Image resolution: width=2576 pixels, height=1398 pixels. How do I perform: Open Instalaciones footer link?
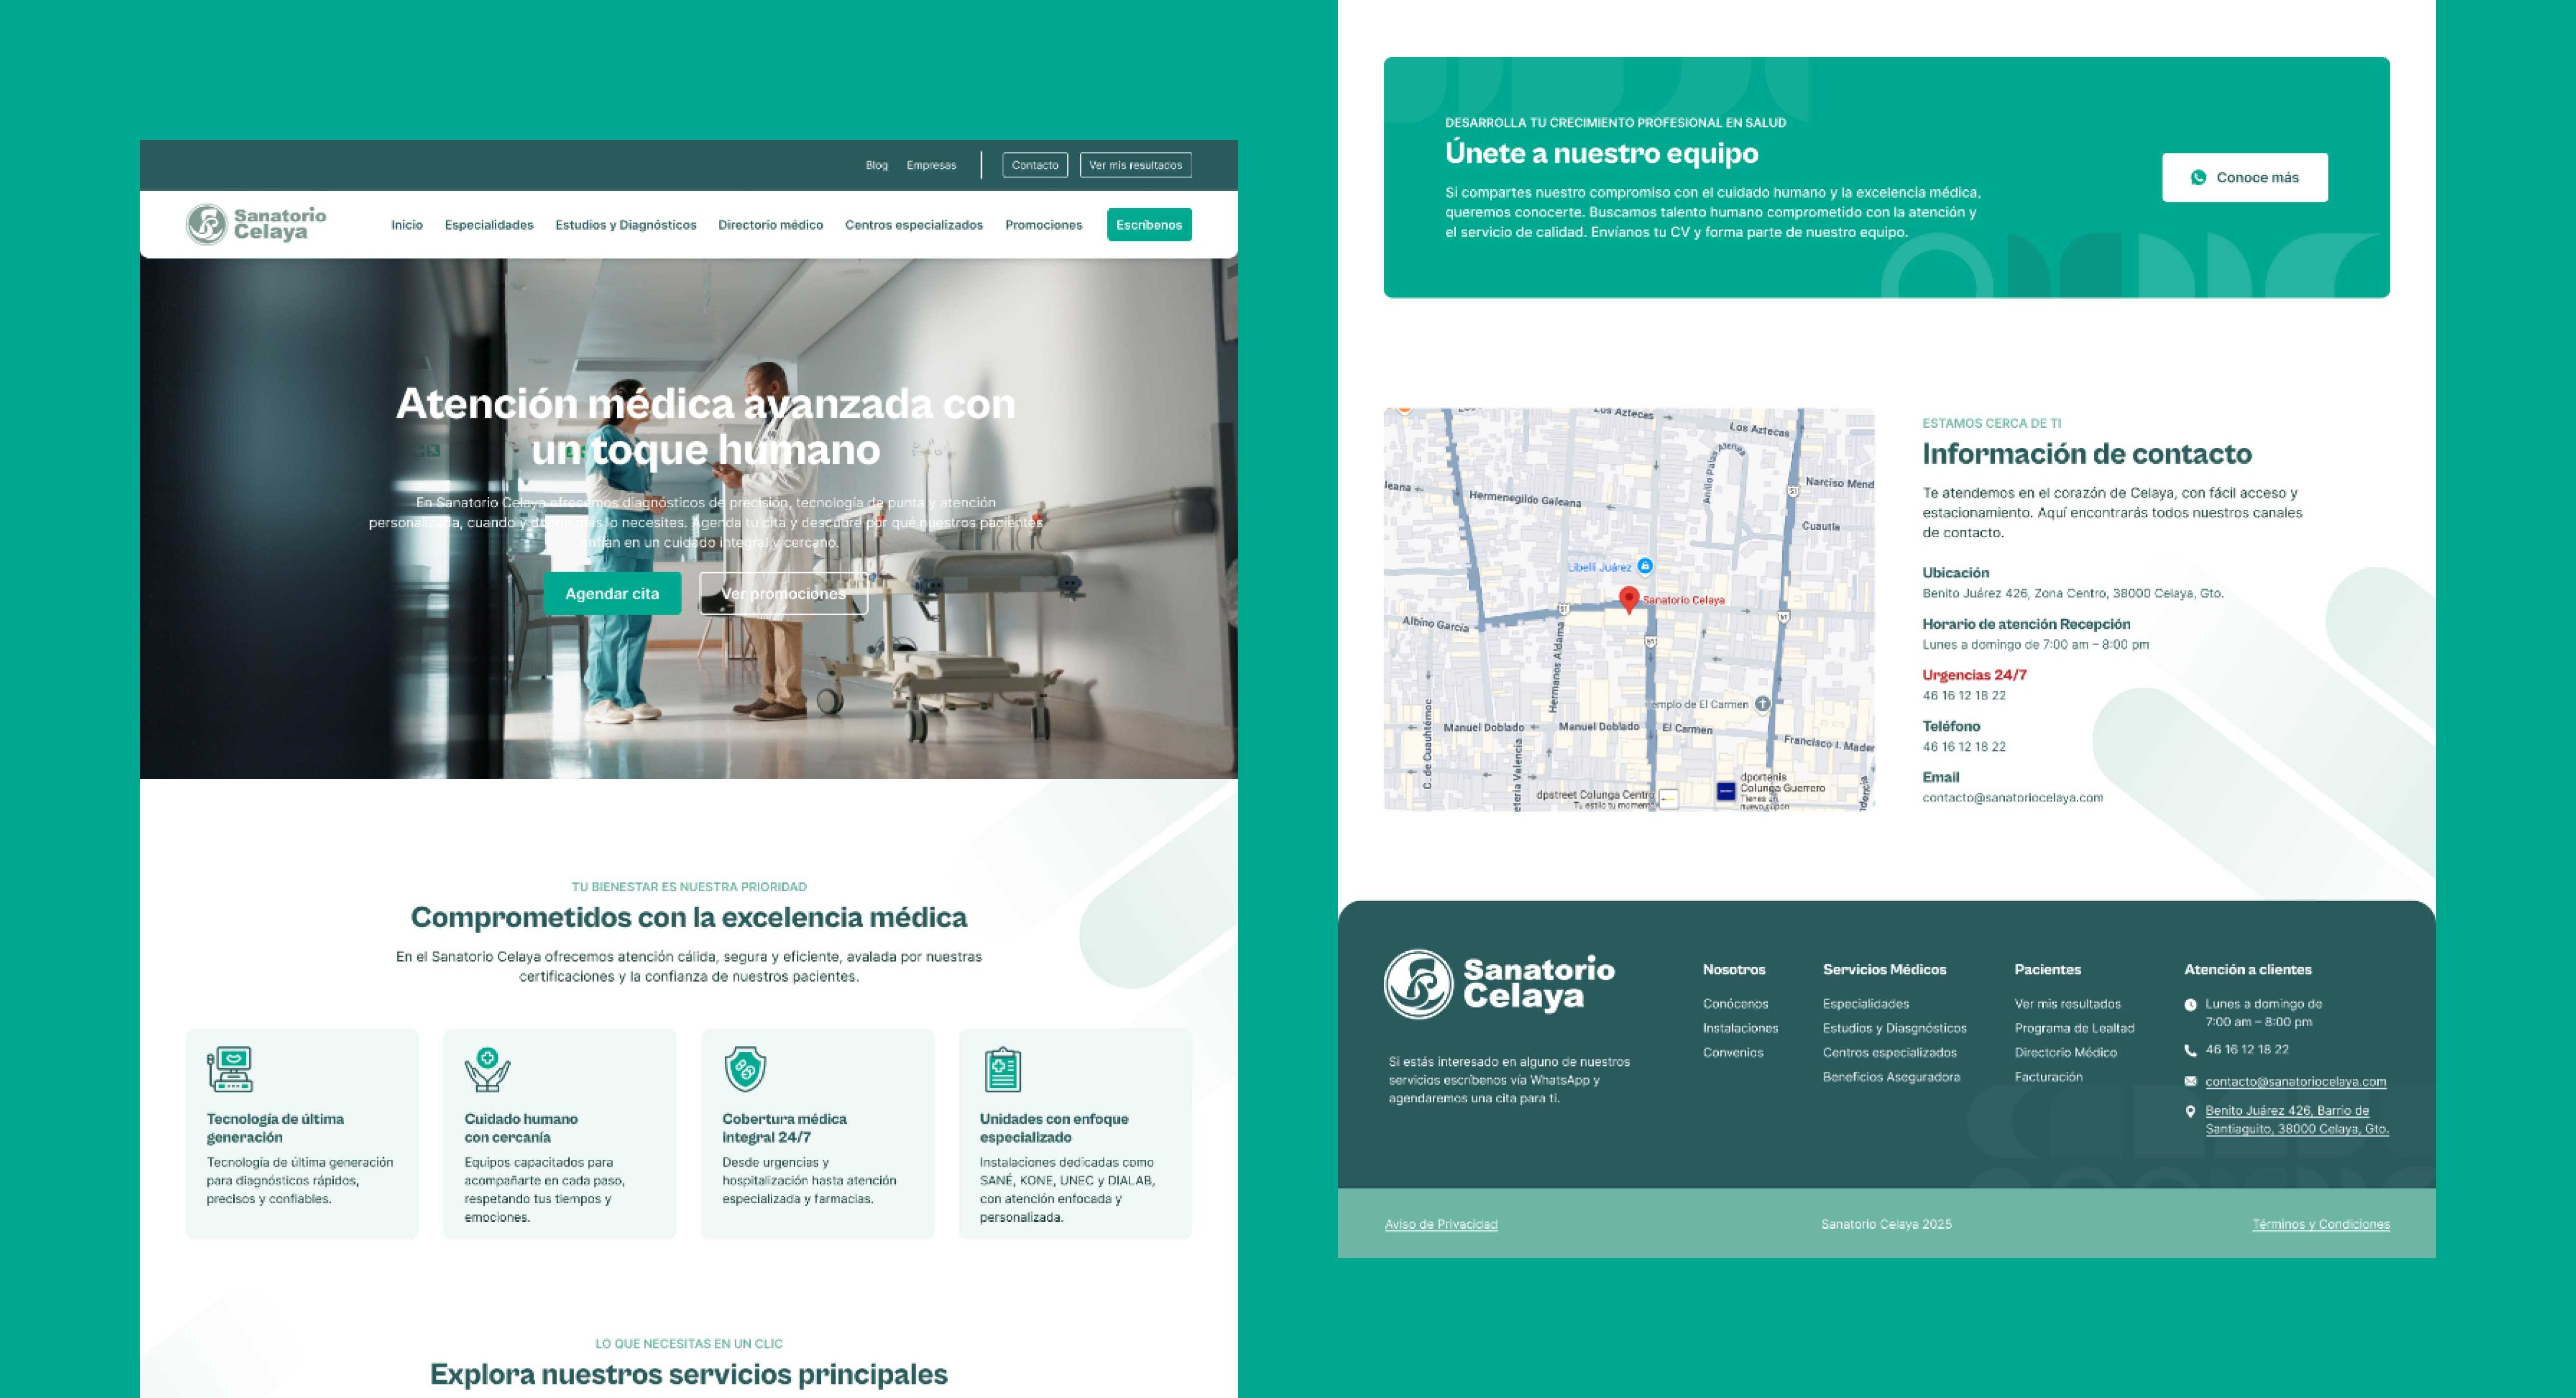point(1740,1028)
